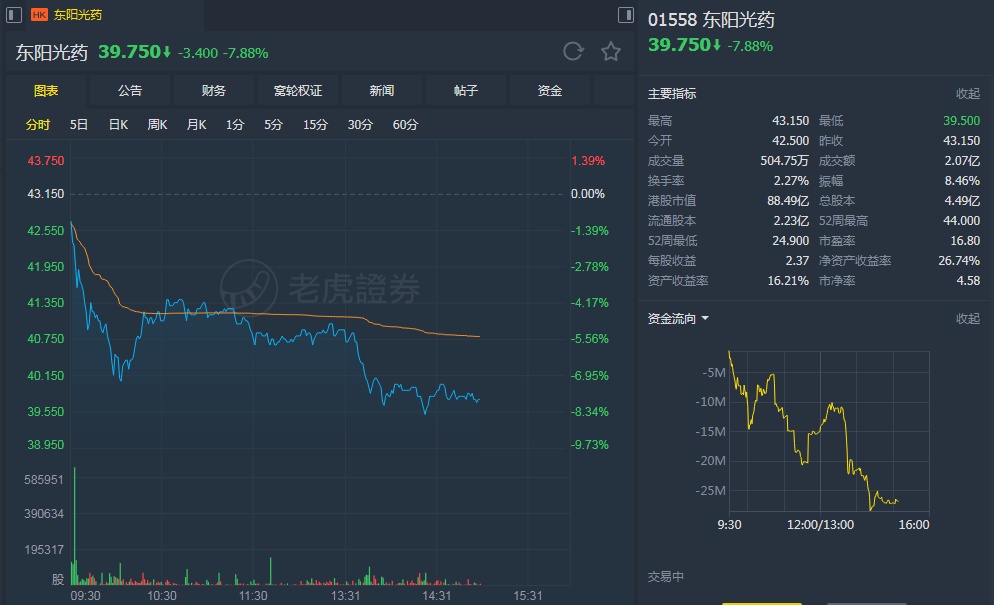This screenshot has height=605, width=994.
Task: Click the refresh quote icon
Action: (x=573, y=52)
